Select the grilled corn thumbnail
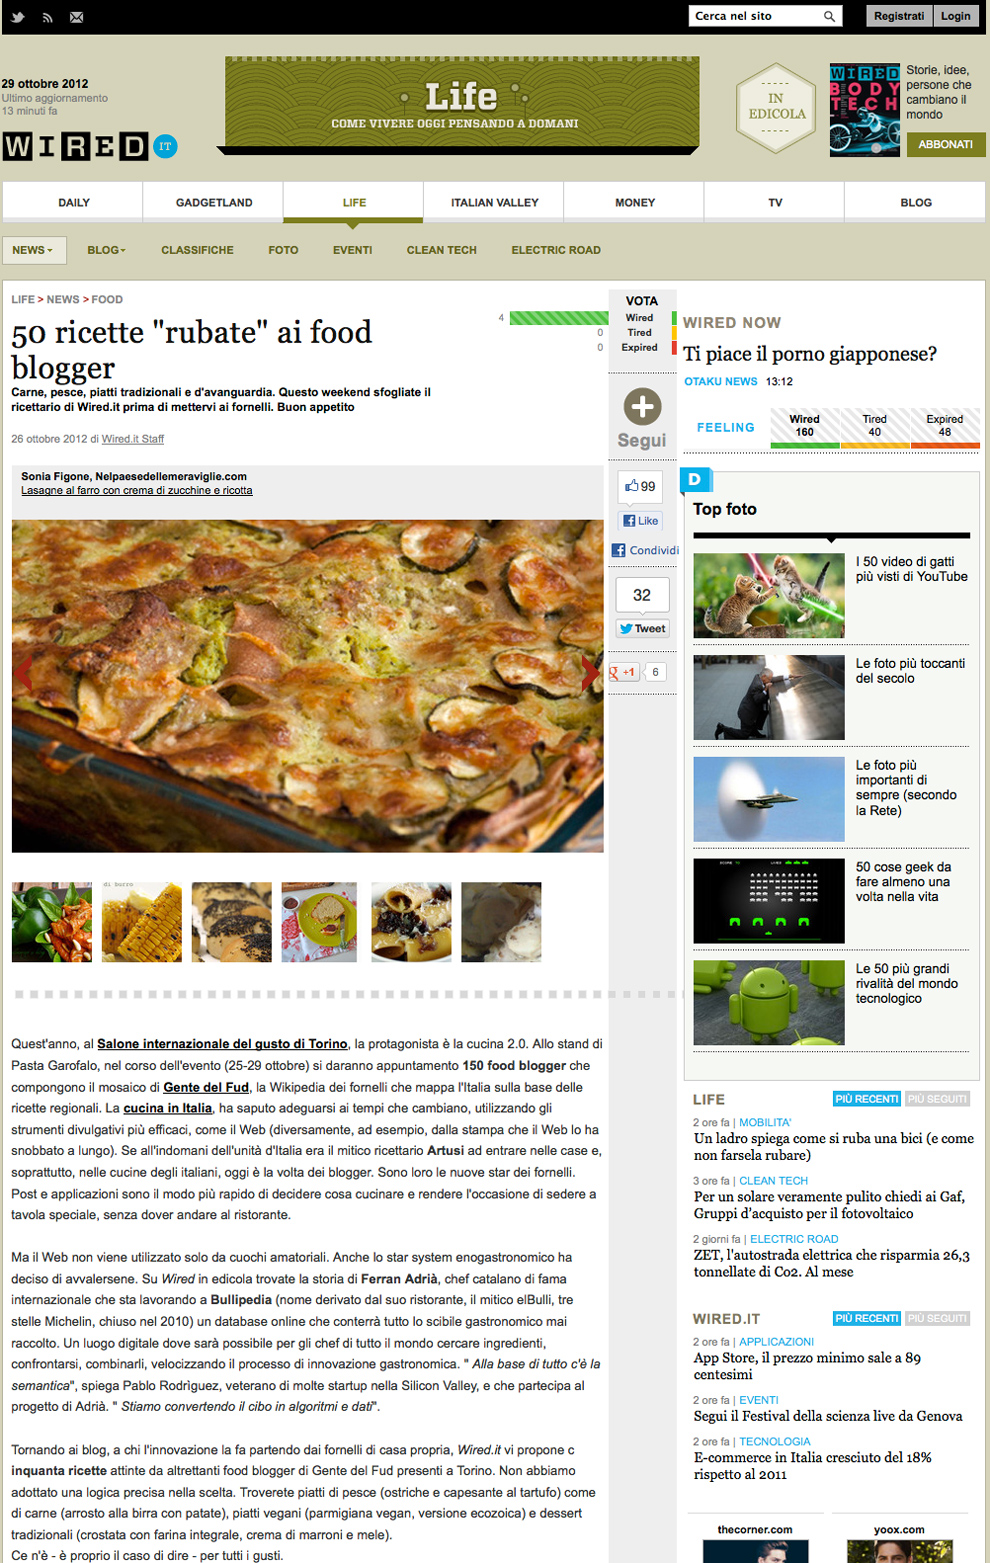Screen dimensions: 990x1563 click(142, 922)
